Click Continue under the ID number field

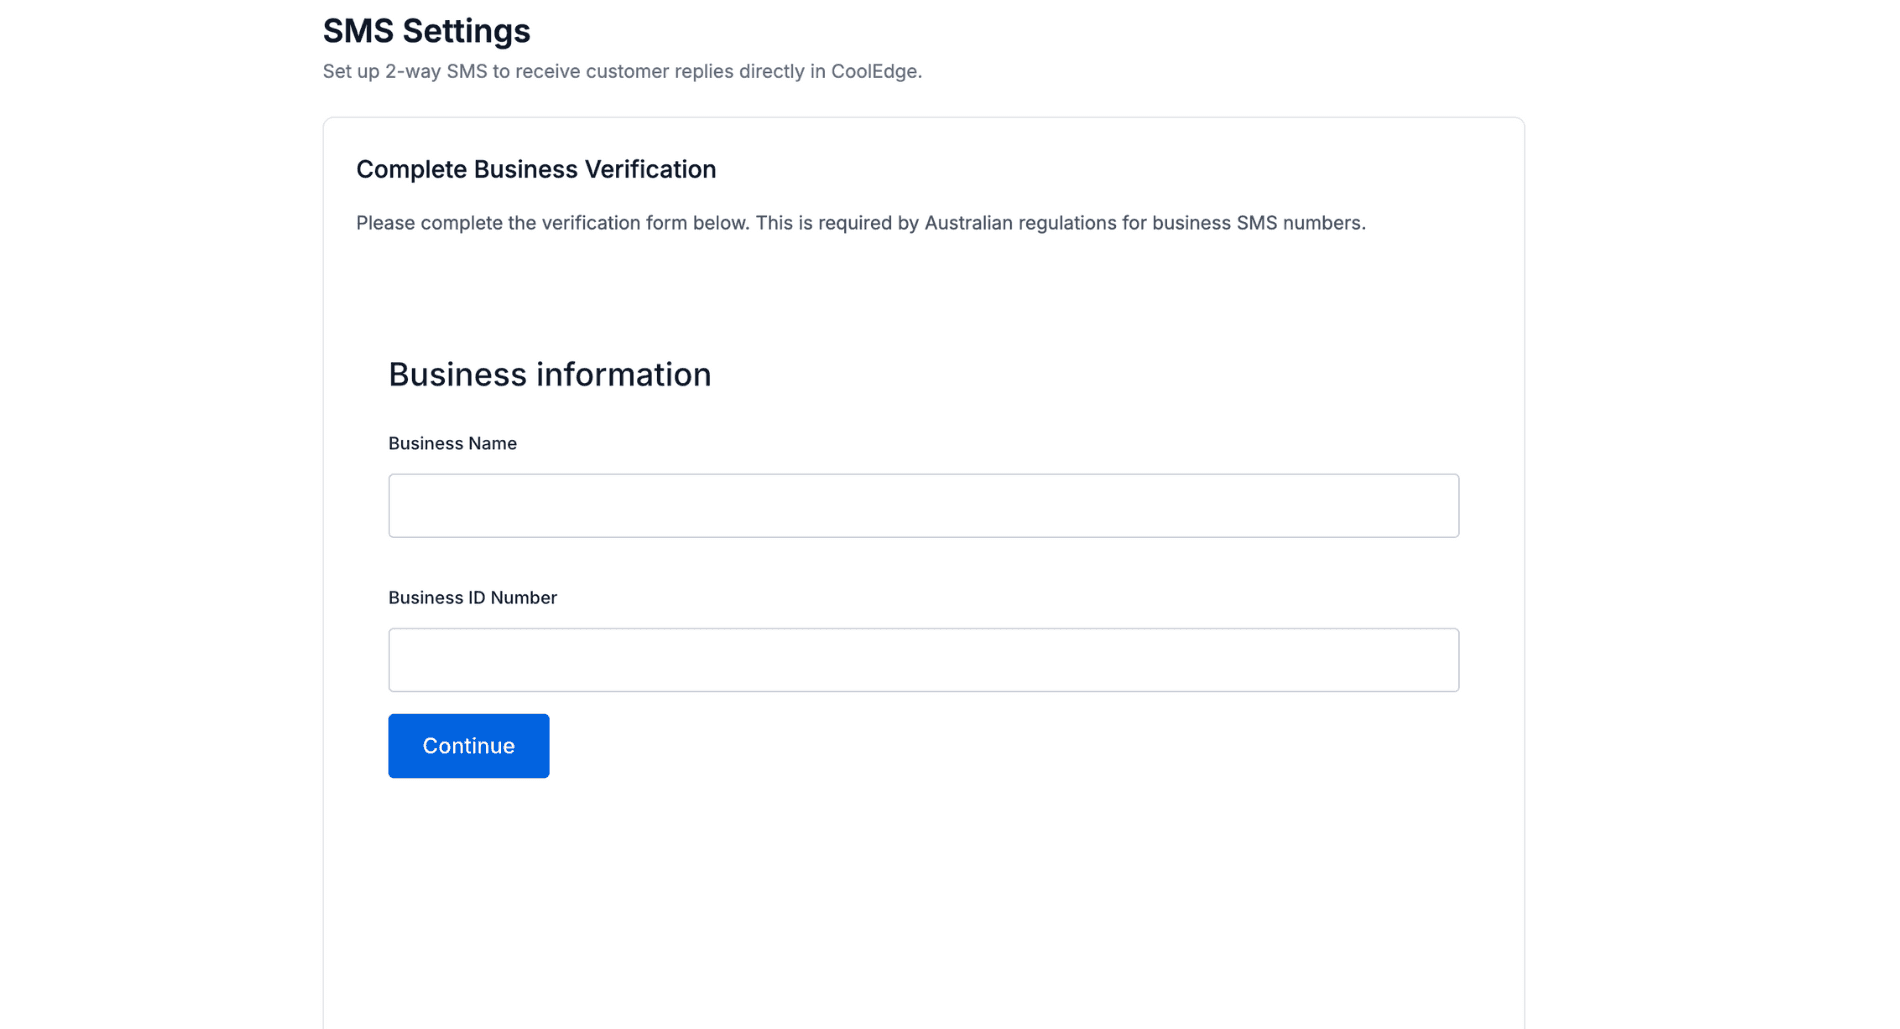coord(467,745)
